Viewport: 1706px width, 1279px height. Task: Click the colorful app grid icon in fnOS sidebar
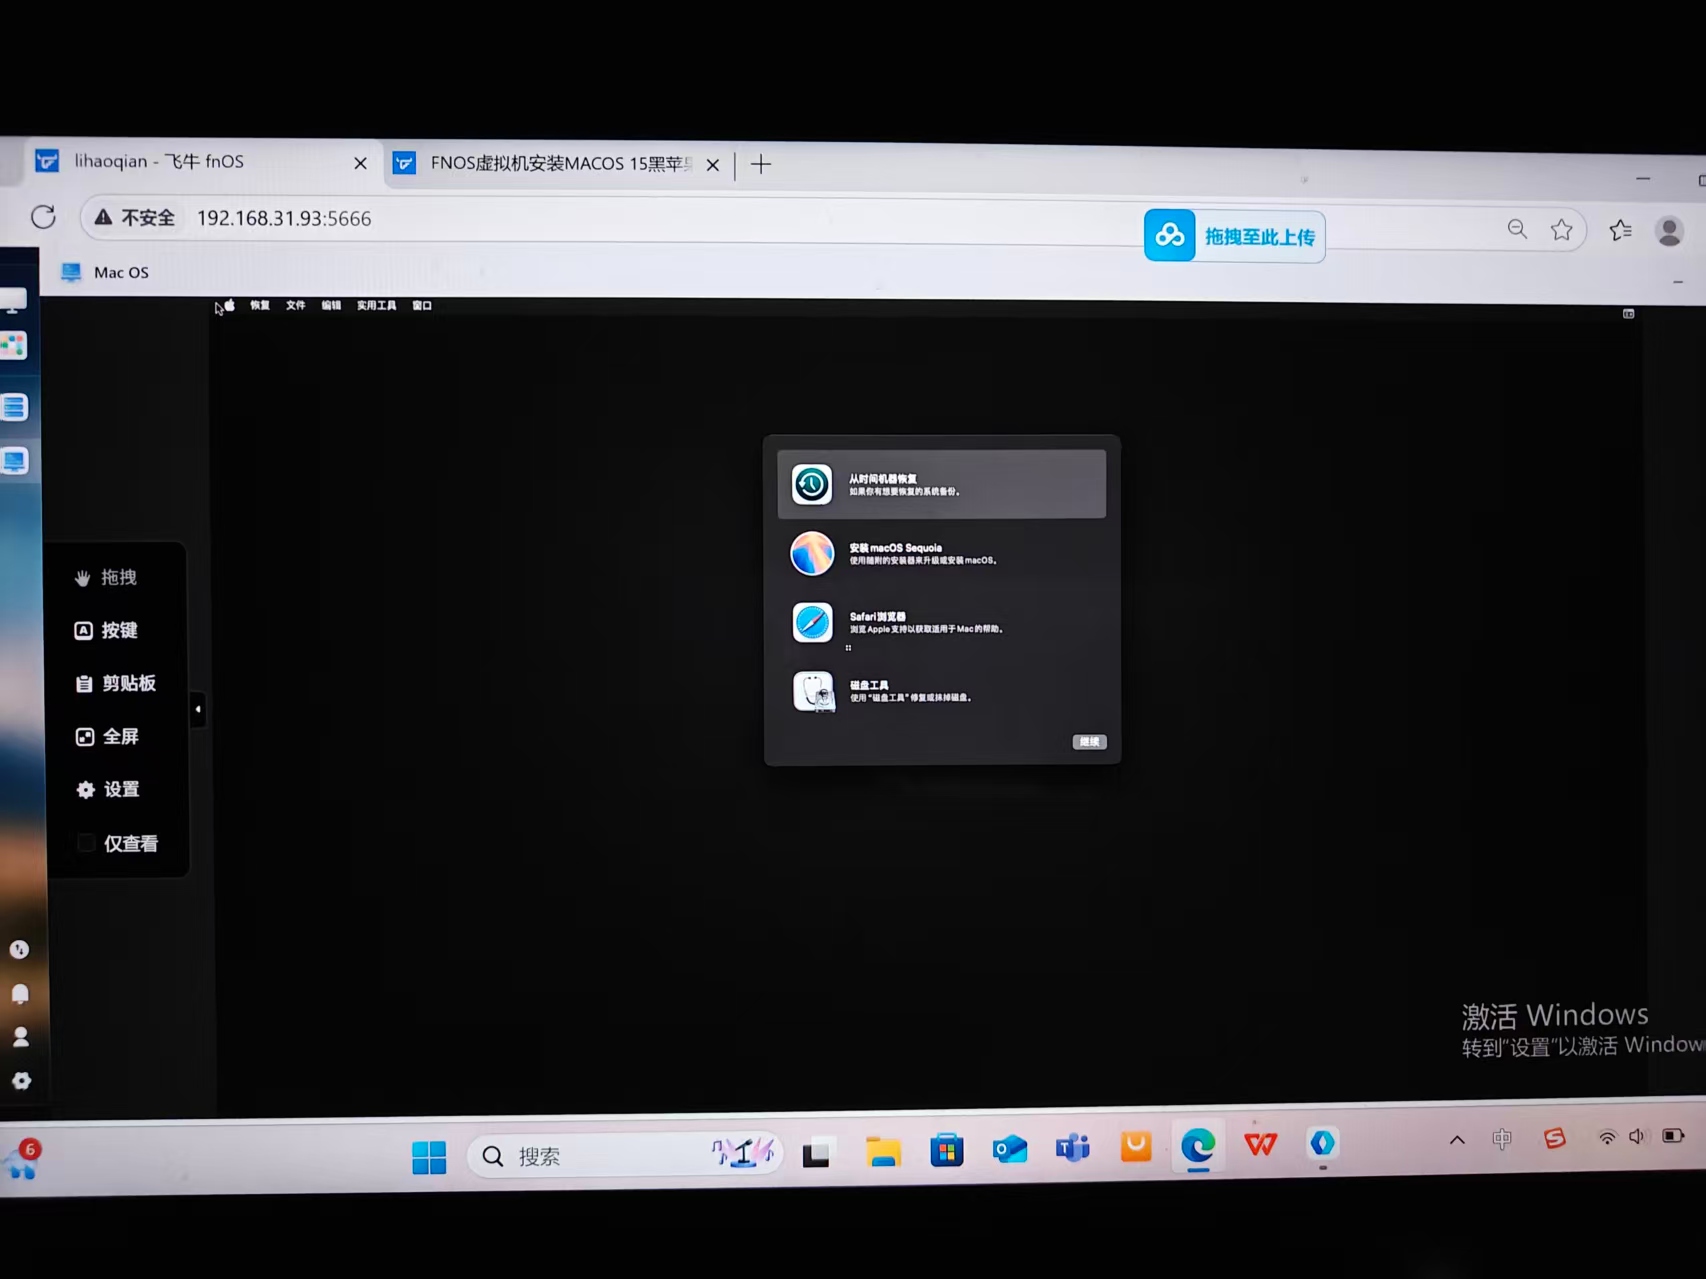click(13, 346)
